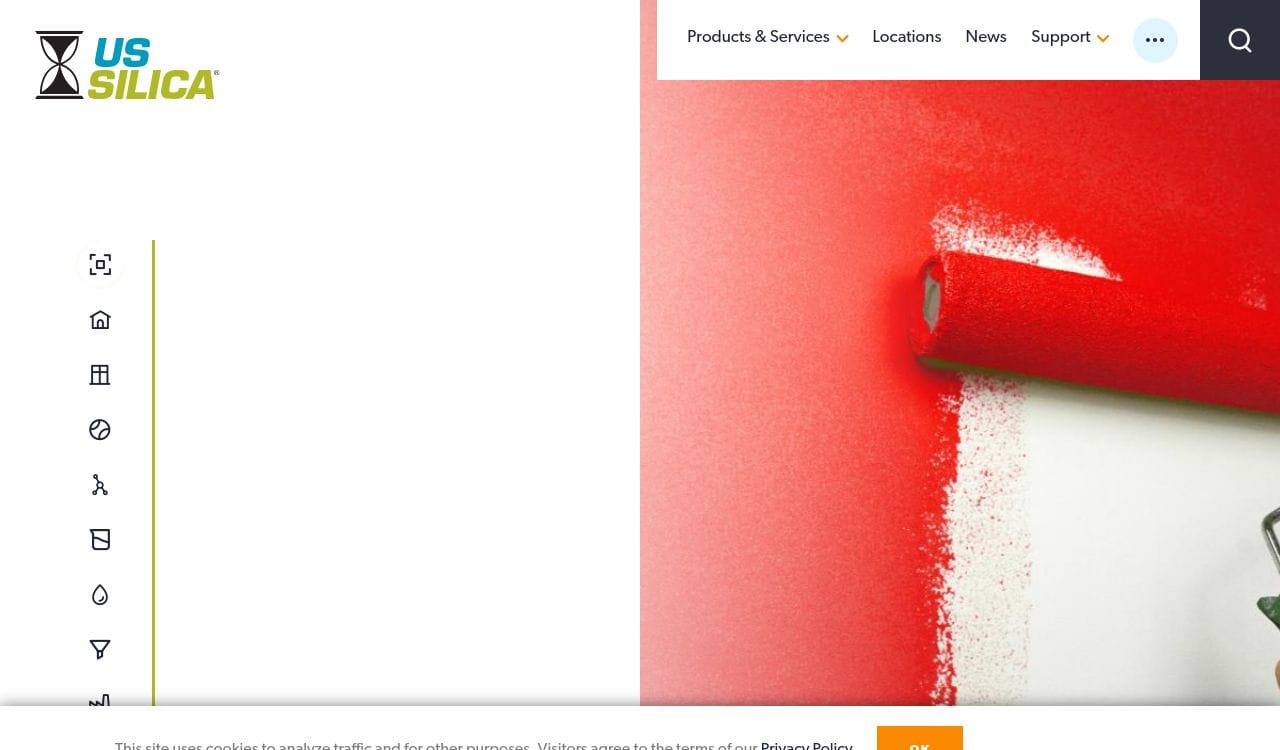Choose the filter funnel icon
This screenshot has height=750, width=1280.
coord(100,650)
